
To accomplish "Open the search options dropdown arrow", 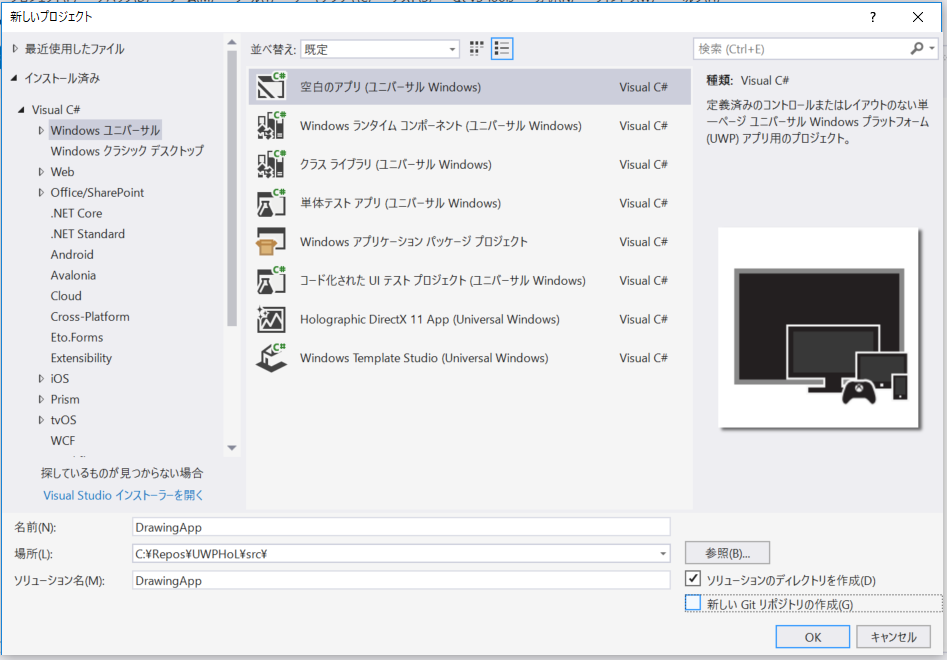I will click(932, 48).
